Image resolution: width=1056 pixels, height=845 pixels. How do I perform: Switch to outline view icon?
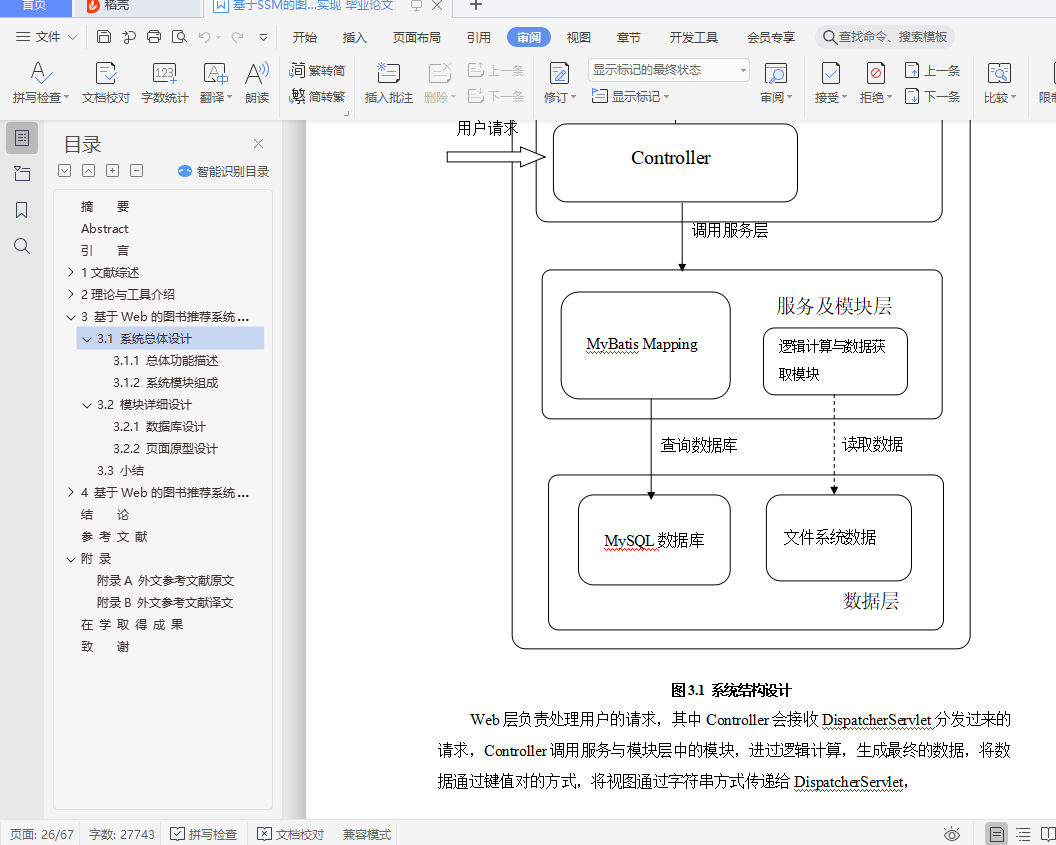coord(1023,834)
